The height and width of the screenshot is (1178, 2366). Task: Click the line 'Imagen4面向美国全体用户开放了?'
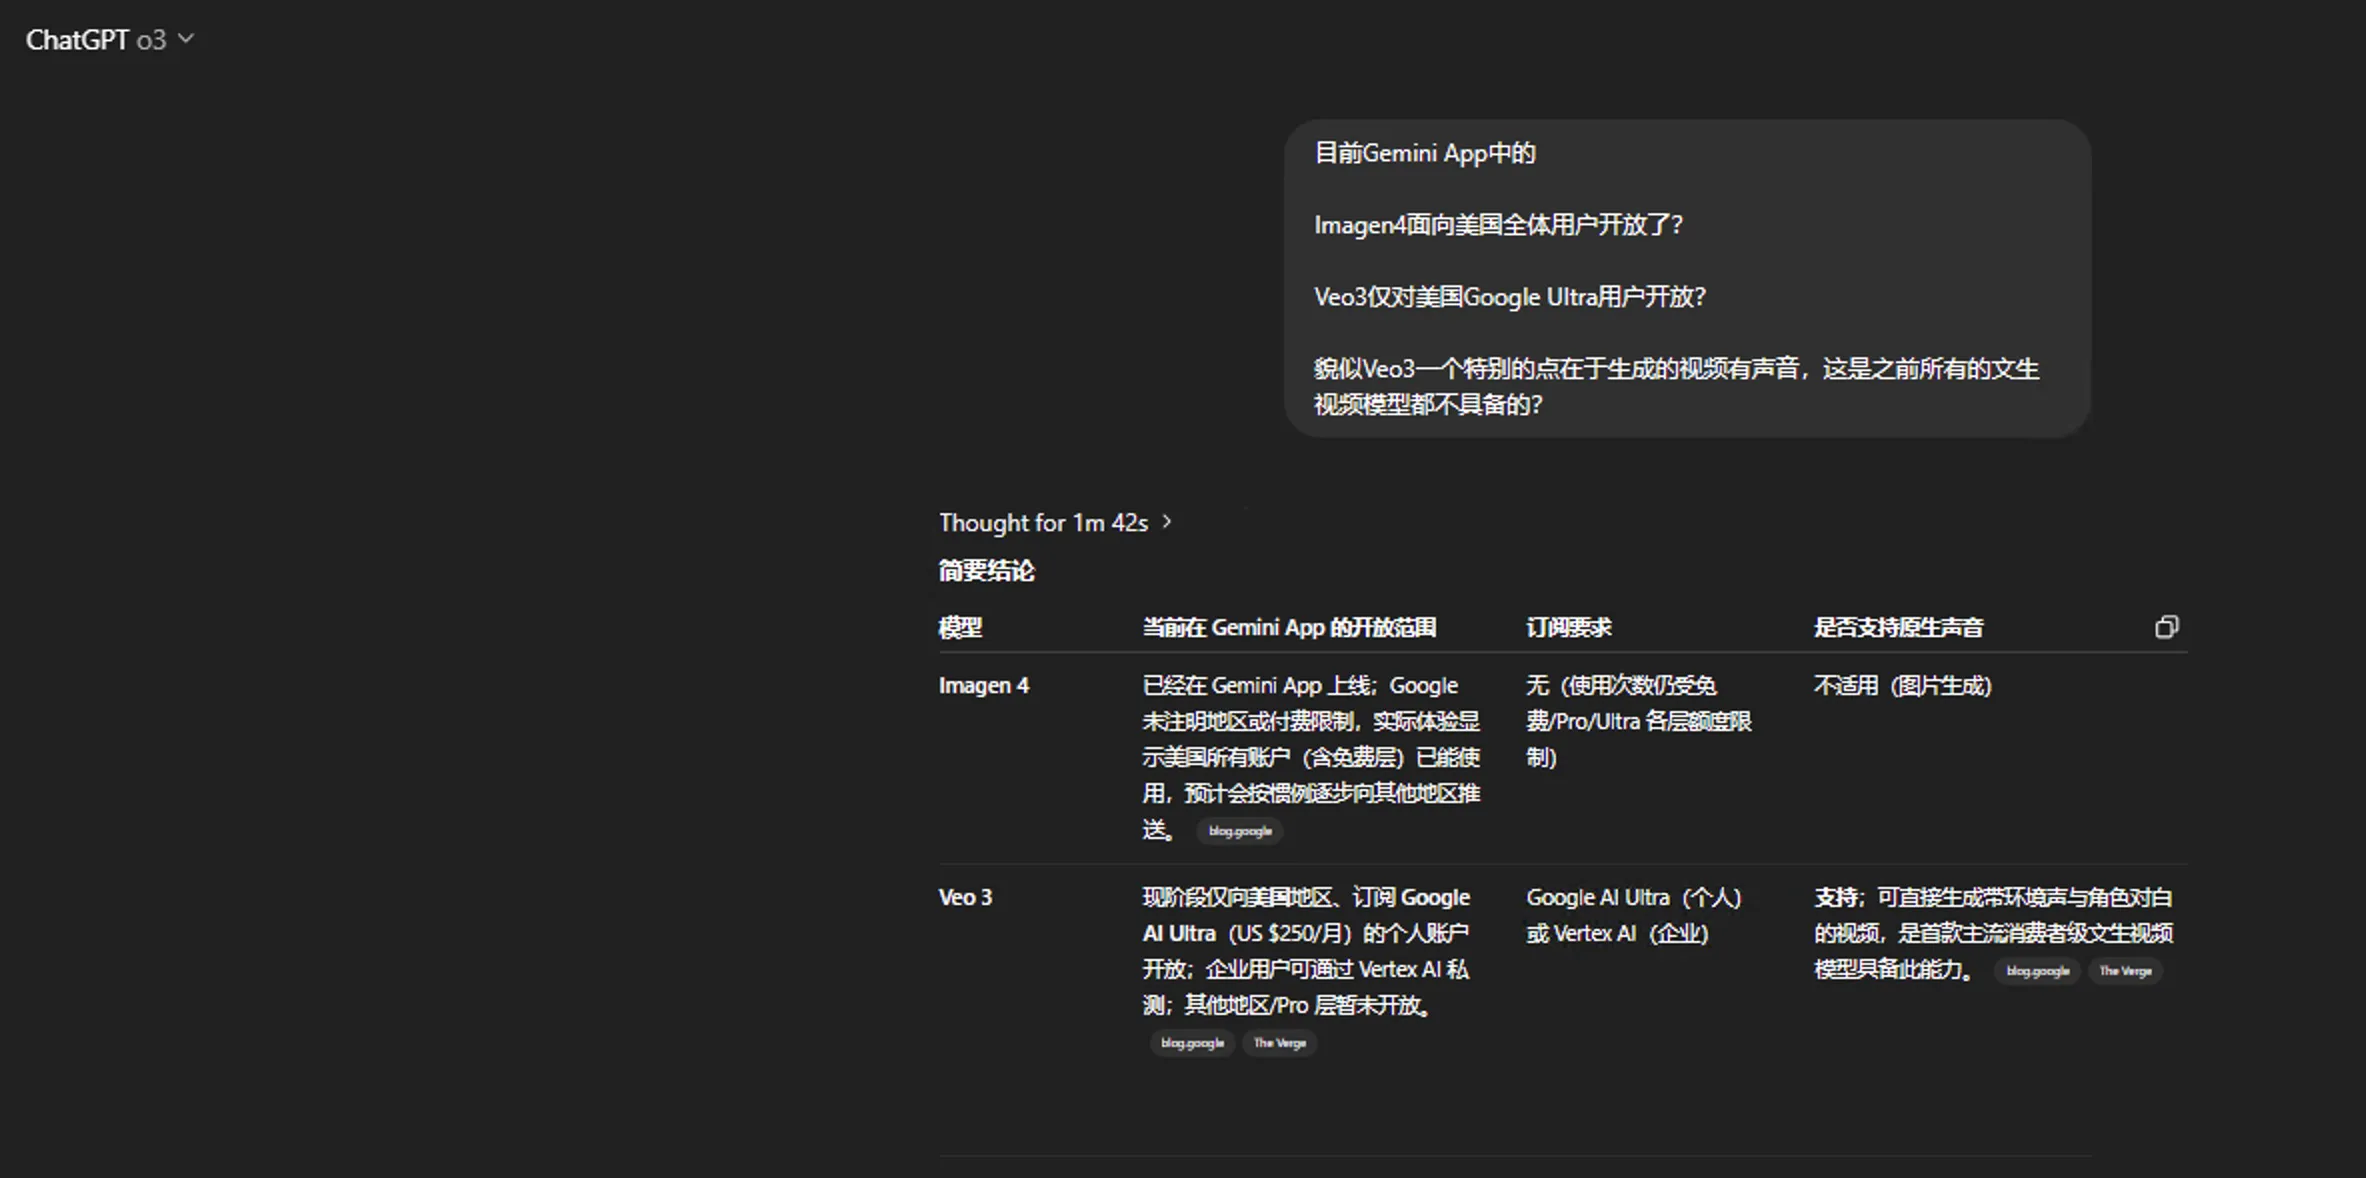pyautogui.click(x=1498, y=225)
